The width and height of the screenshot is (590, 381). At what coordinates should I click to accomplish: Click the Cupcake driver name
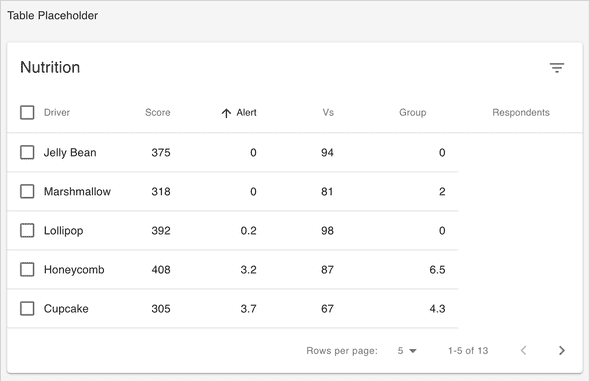(x=66, y=309)
